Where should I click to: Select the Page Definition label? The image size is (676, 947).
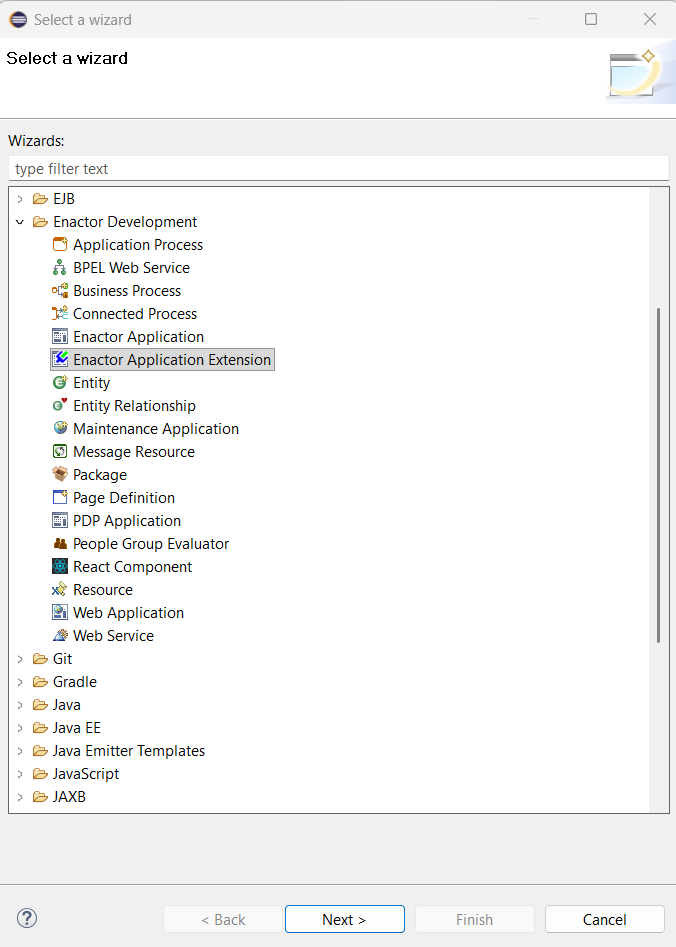click(124, 497)
